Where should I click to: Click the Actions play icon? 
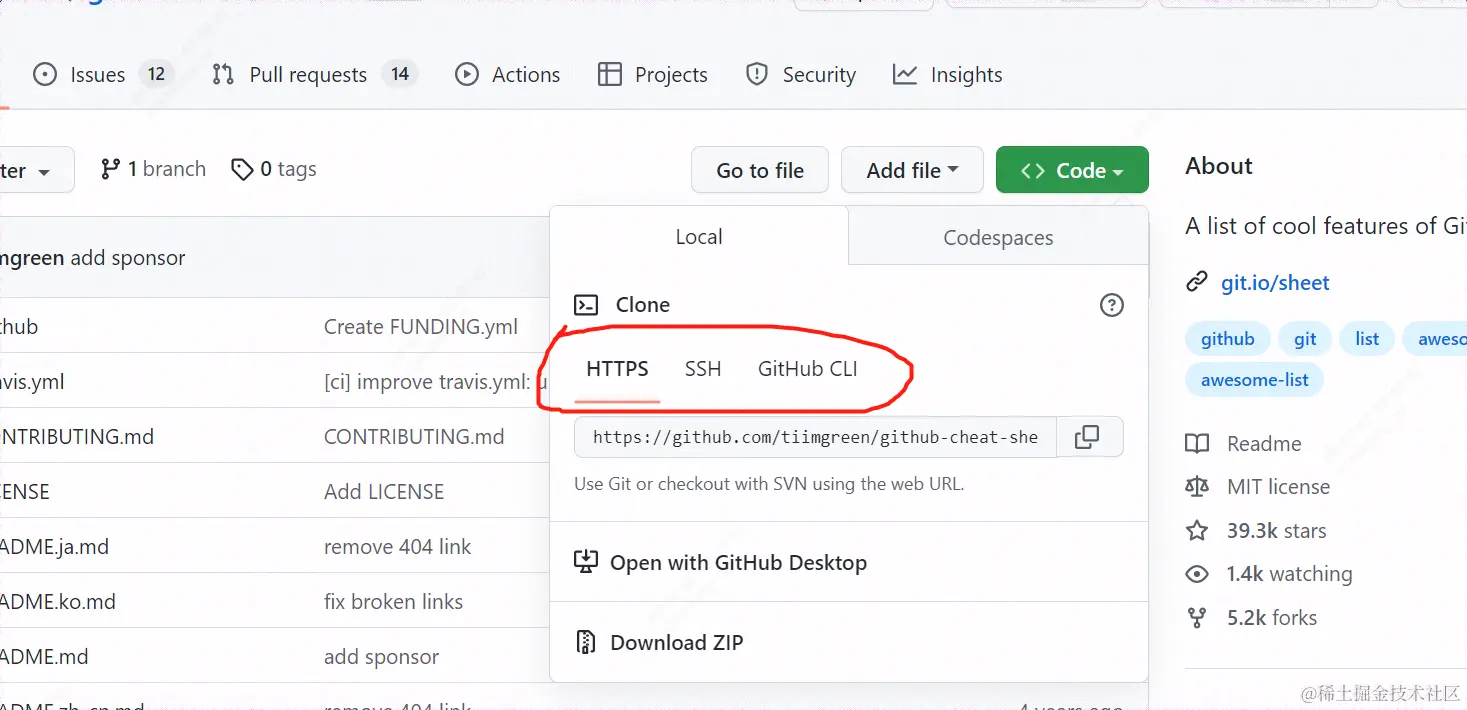pyautogui.click(x=467, y=75)
